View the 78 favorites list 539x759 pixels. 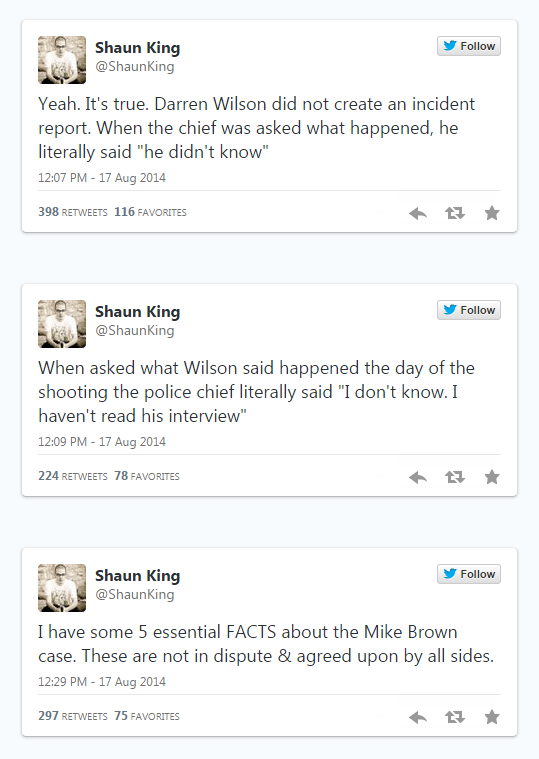147,476
